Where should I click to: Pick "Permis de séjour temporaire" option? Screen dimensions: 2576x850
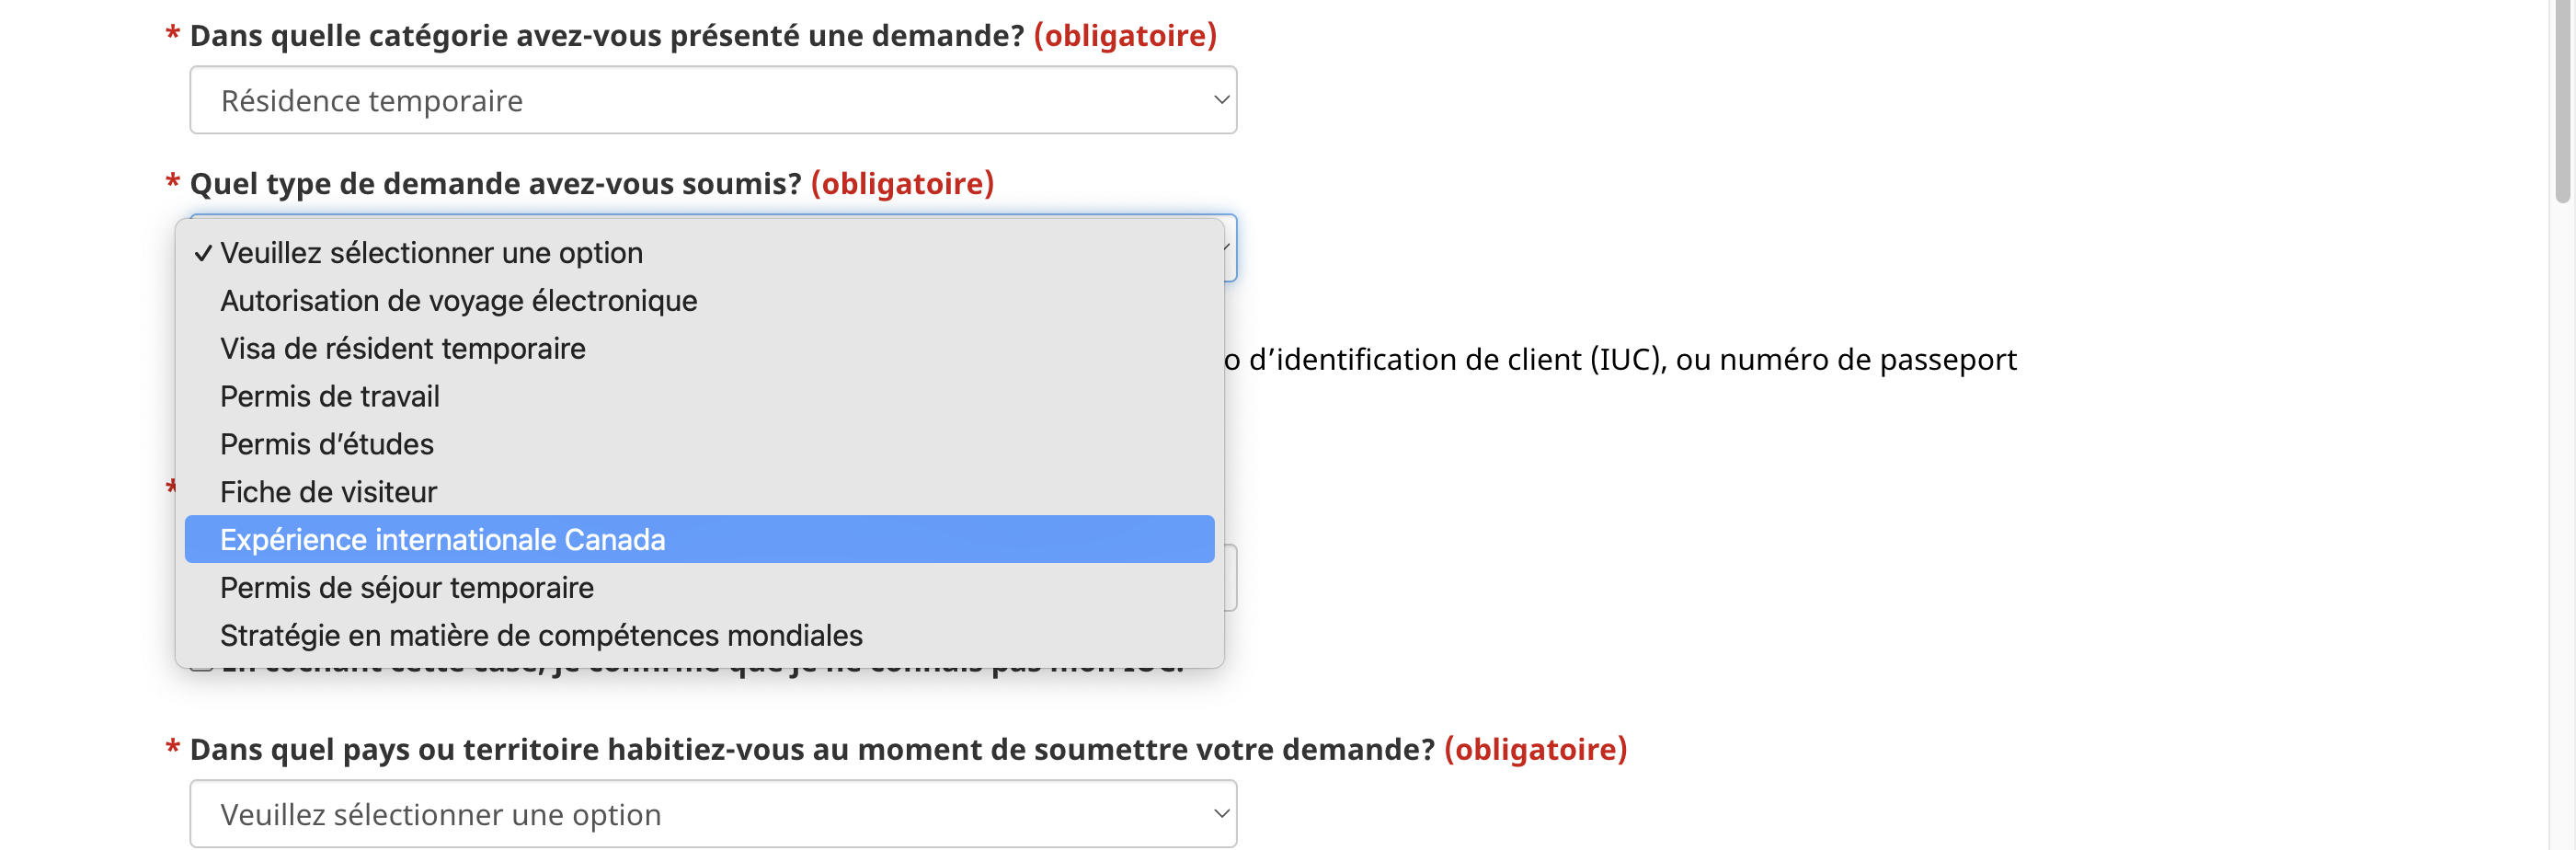[x=406, y=588]
